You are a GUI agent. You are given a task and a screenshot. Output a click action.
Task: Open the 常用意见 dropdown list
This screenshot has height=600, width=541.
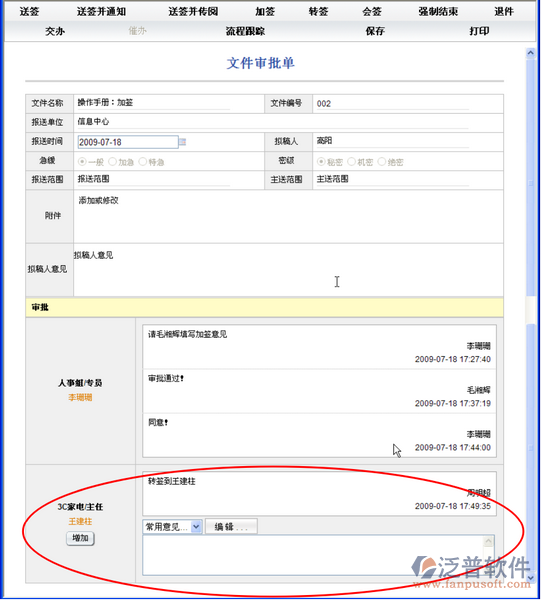pyautogui.click(x=172, y=527)
